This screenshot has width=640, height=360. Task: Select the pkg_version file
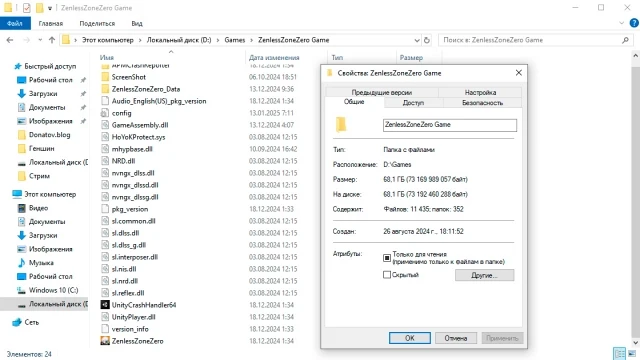130,209
